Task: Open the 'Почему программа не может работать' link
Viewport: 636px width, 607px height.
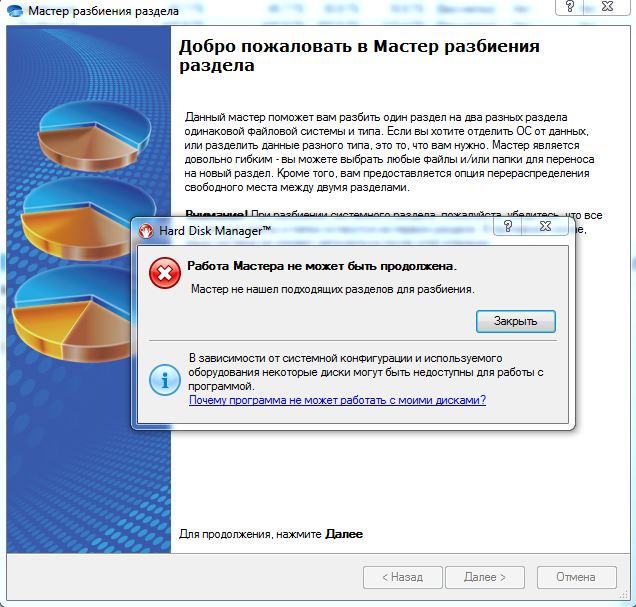Action: click(x=337, y=400)
